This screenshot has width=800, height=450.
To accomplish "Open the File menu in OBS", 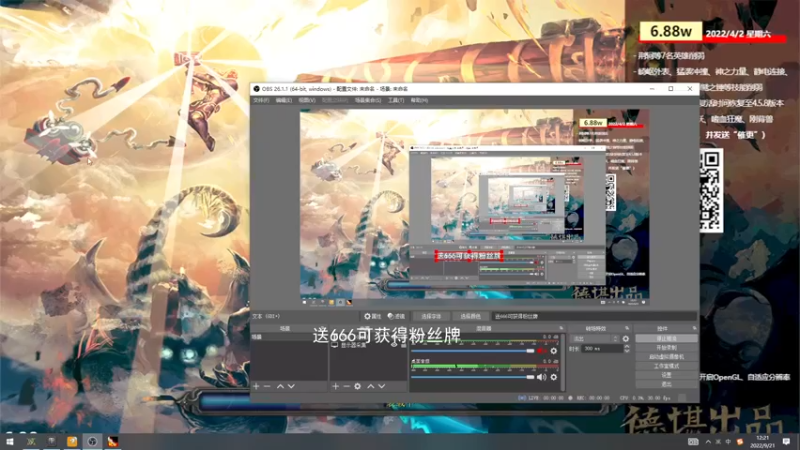I will coord(261,101).
